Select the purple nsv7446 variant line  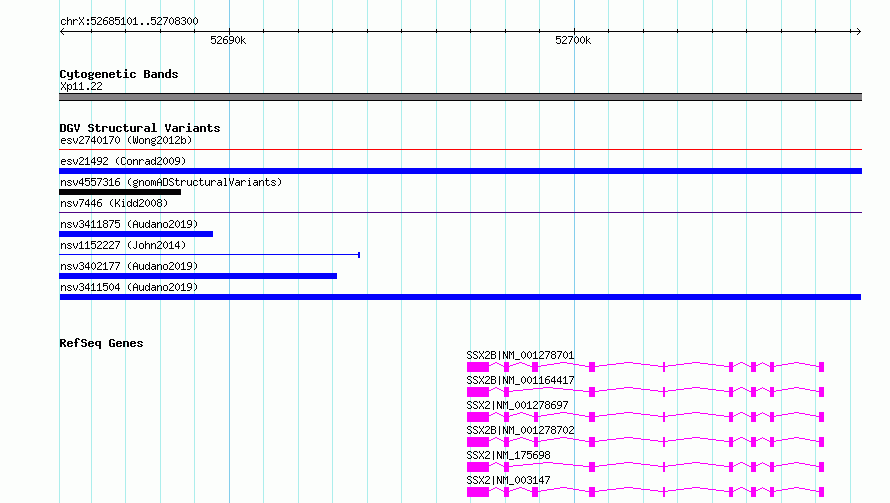click(460, 213)
